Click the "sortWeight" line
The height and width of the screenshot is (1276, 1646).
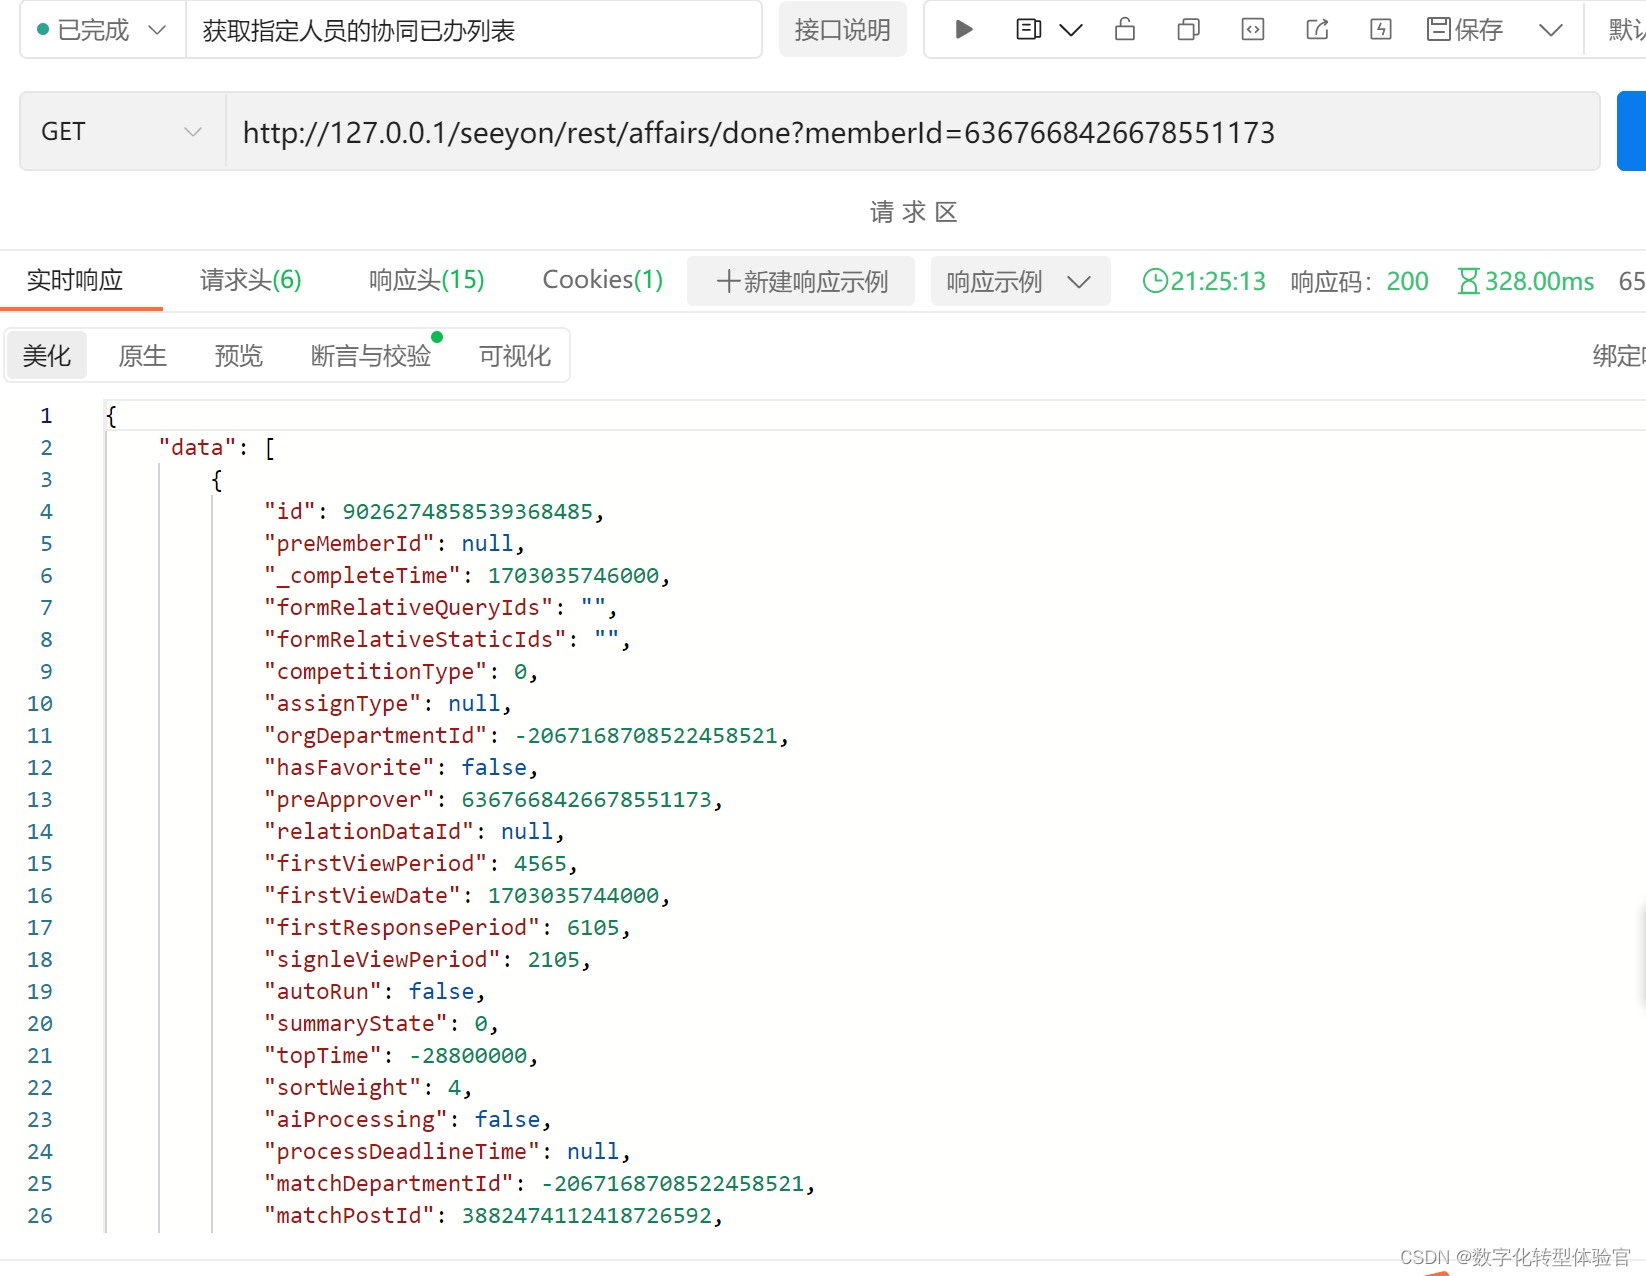368,1087
